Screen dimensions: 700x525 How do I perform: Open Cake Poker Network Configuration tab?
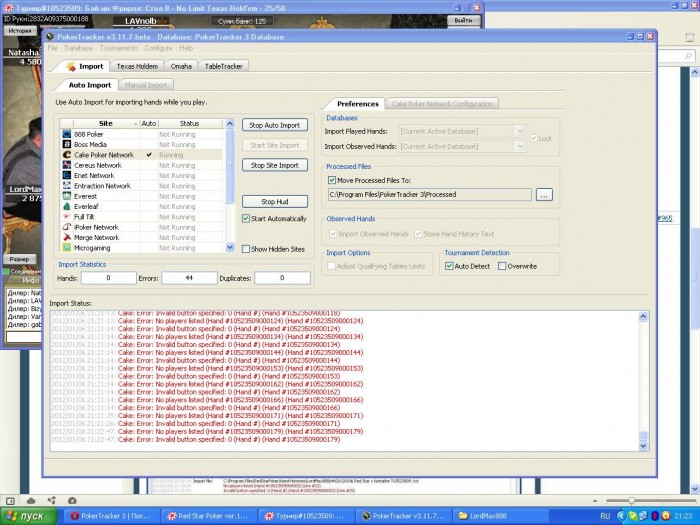(442, 104)
